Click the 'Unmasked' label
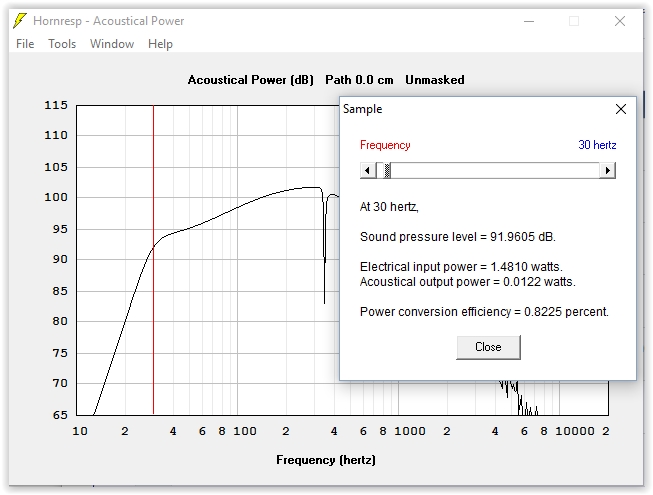 click(x=435, y=80)
